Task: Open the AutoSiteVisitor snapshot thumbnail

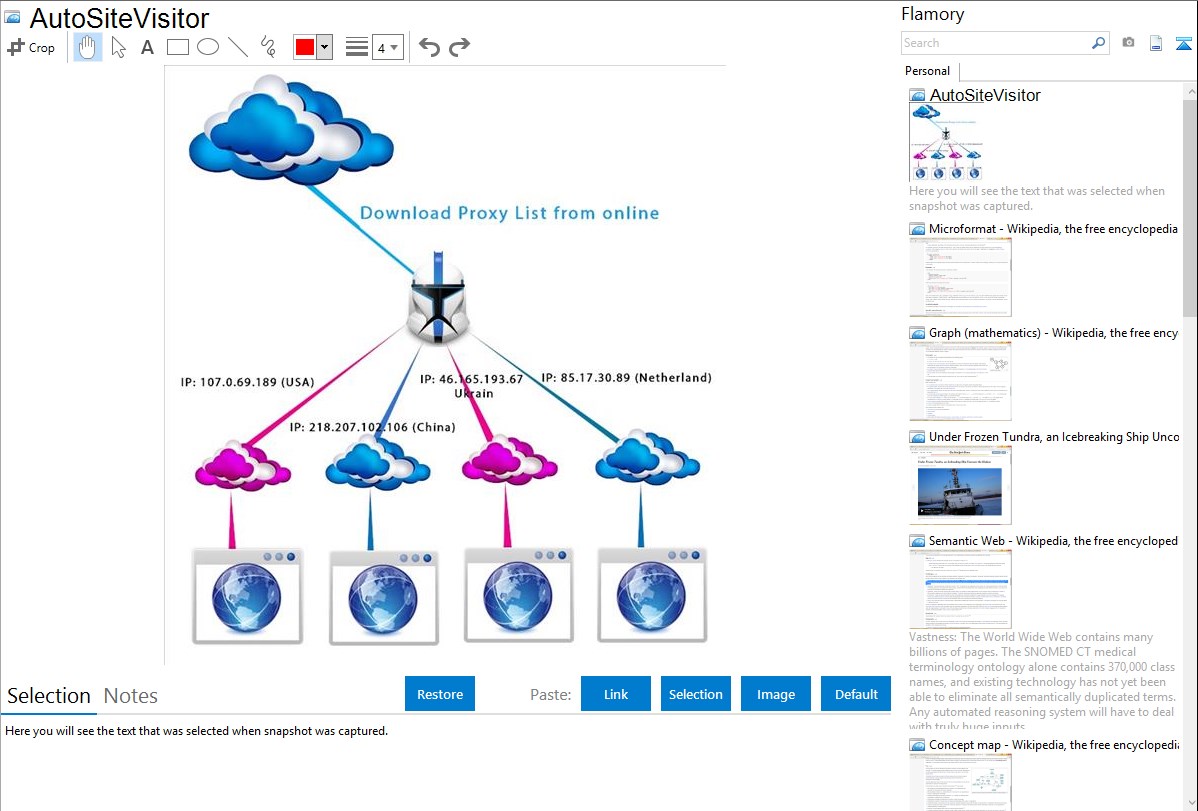Action: pos(946,142)
